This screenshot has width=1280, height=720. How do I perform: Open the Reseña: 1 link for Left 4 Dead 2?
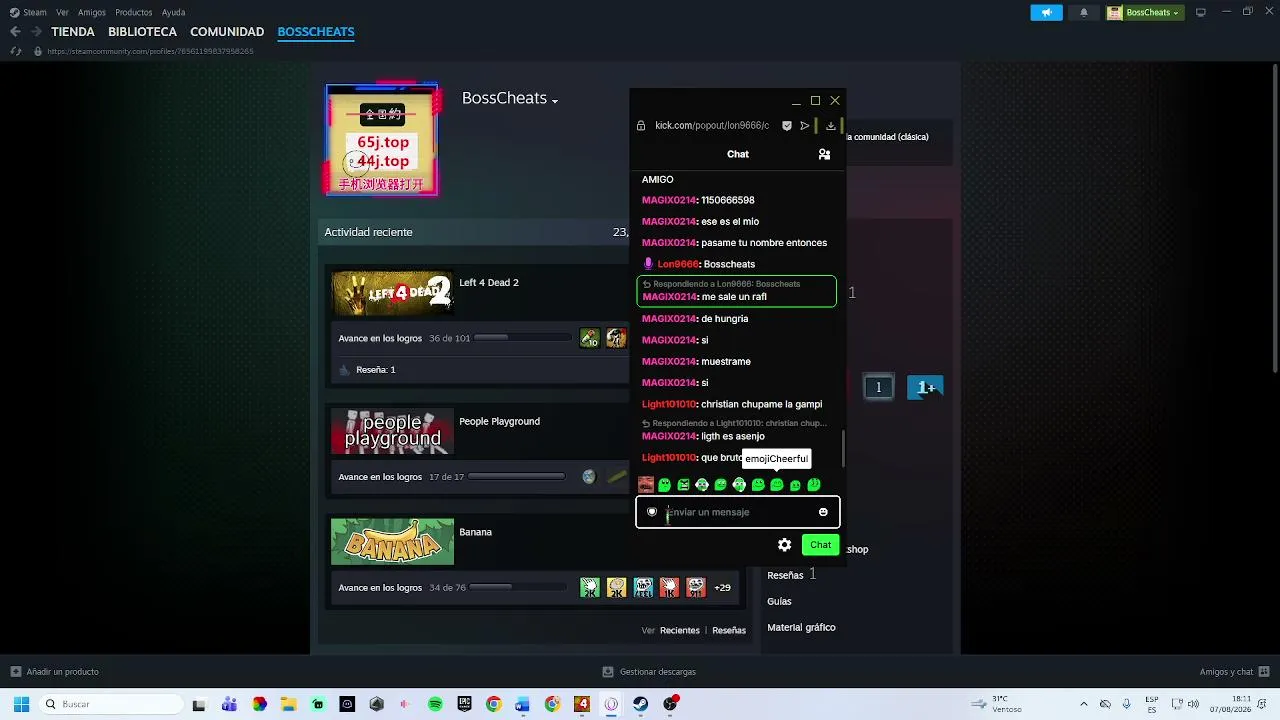376,370
